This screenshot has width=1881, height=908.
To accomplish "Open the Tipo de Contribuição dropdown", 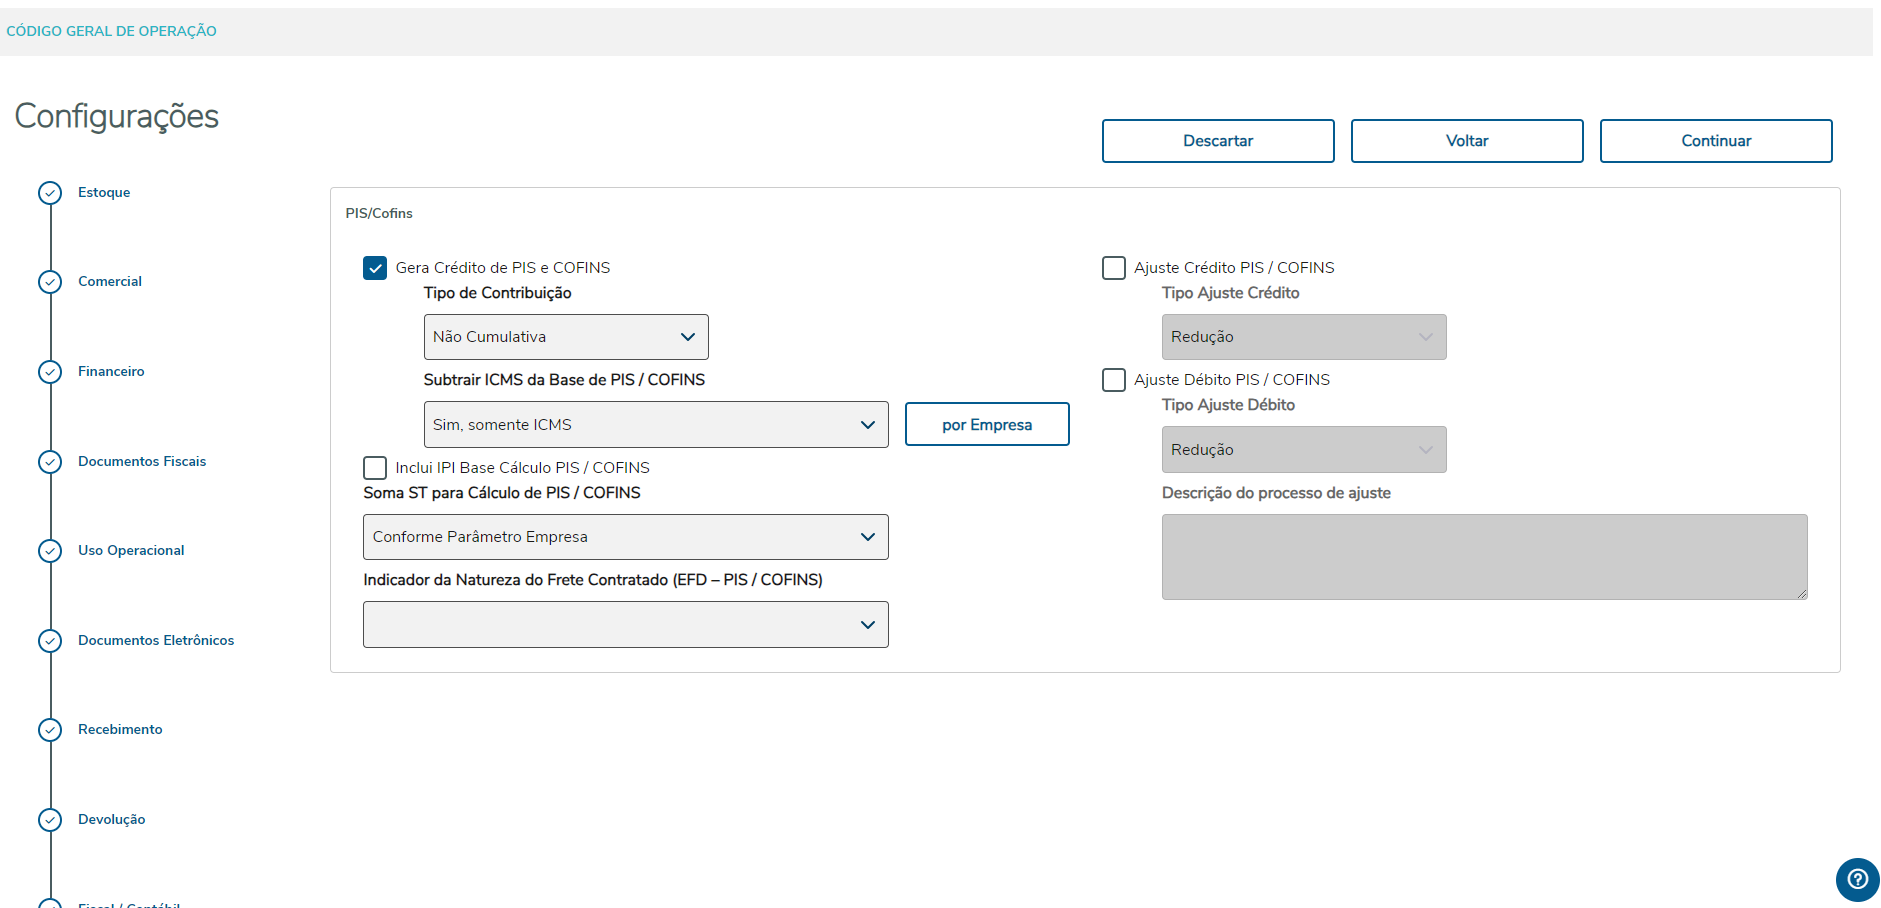I will click(x=565, y=337).
